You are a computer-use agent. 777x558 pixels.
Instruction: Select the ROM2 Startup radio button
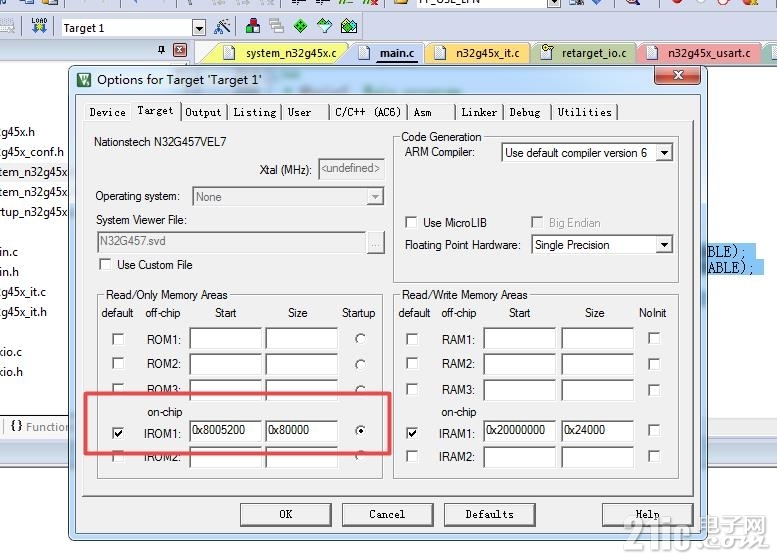click(x=360, y=364)
